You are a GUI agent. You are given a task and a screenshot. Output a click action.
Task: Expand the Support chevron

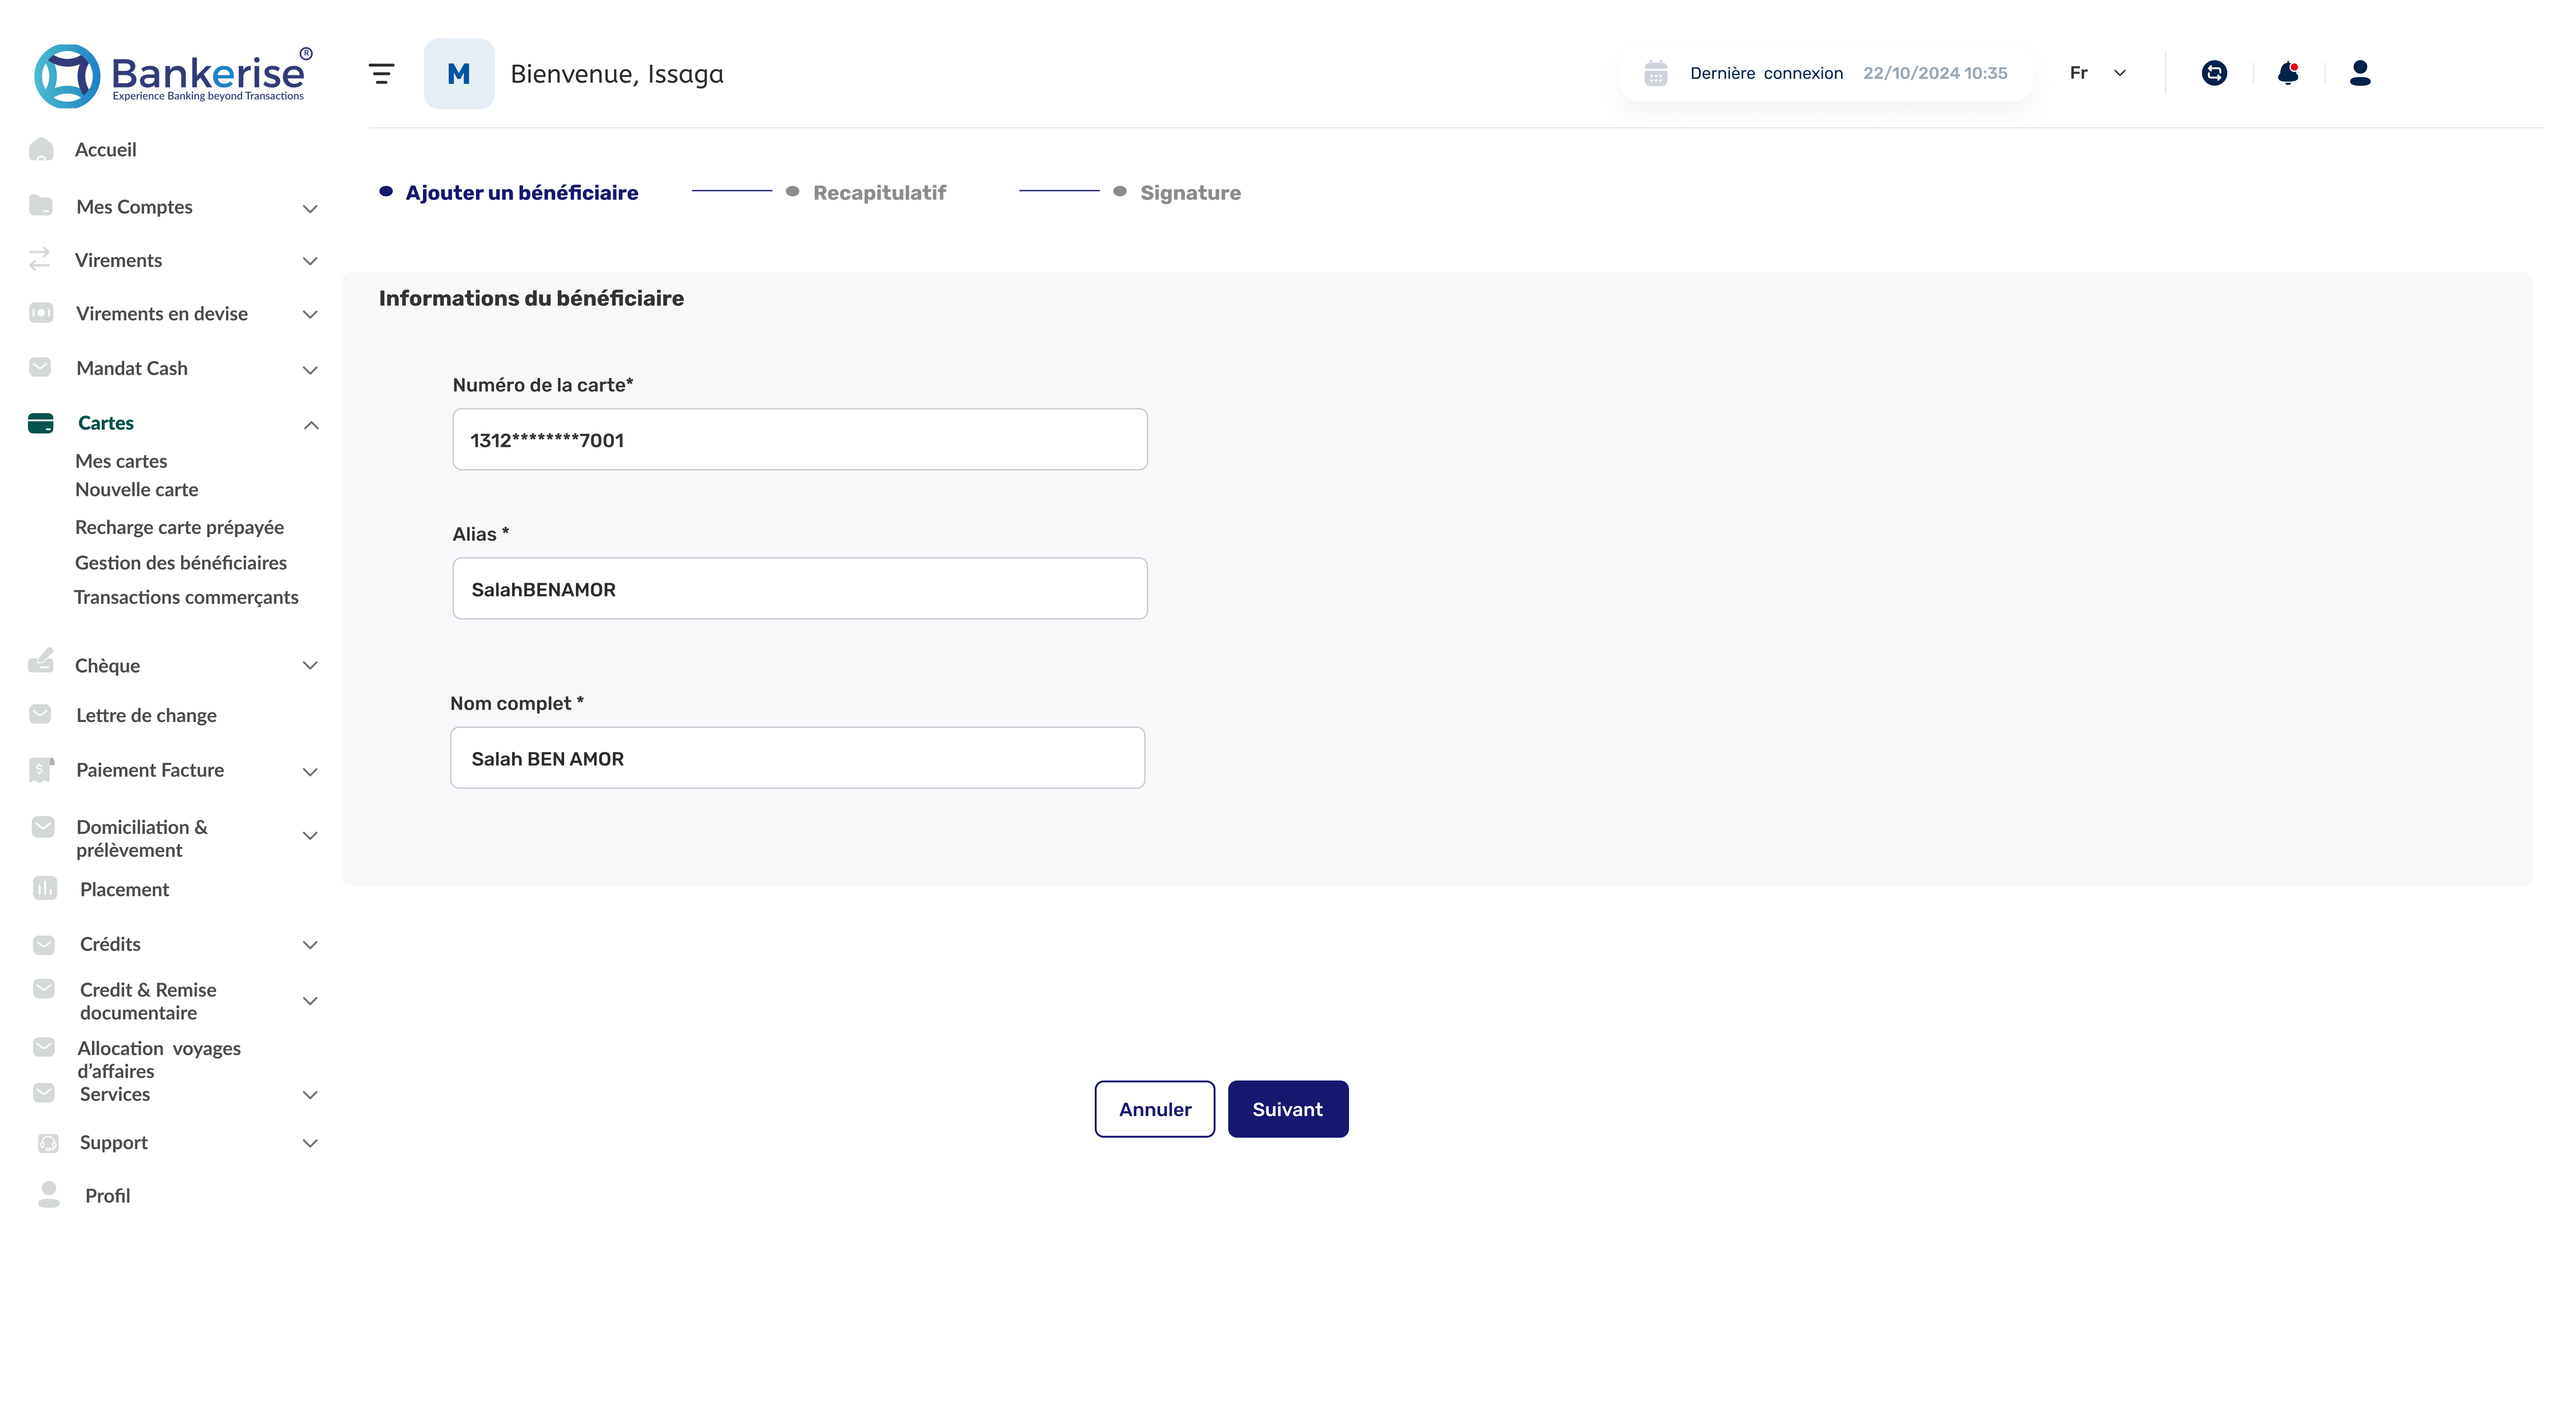click(310, 1143)
